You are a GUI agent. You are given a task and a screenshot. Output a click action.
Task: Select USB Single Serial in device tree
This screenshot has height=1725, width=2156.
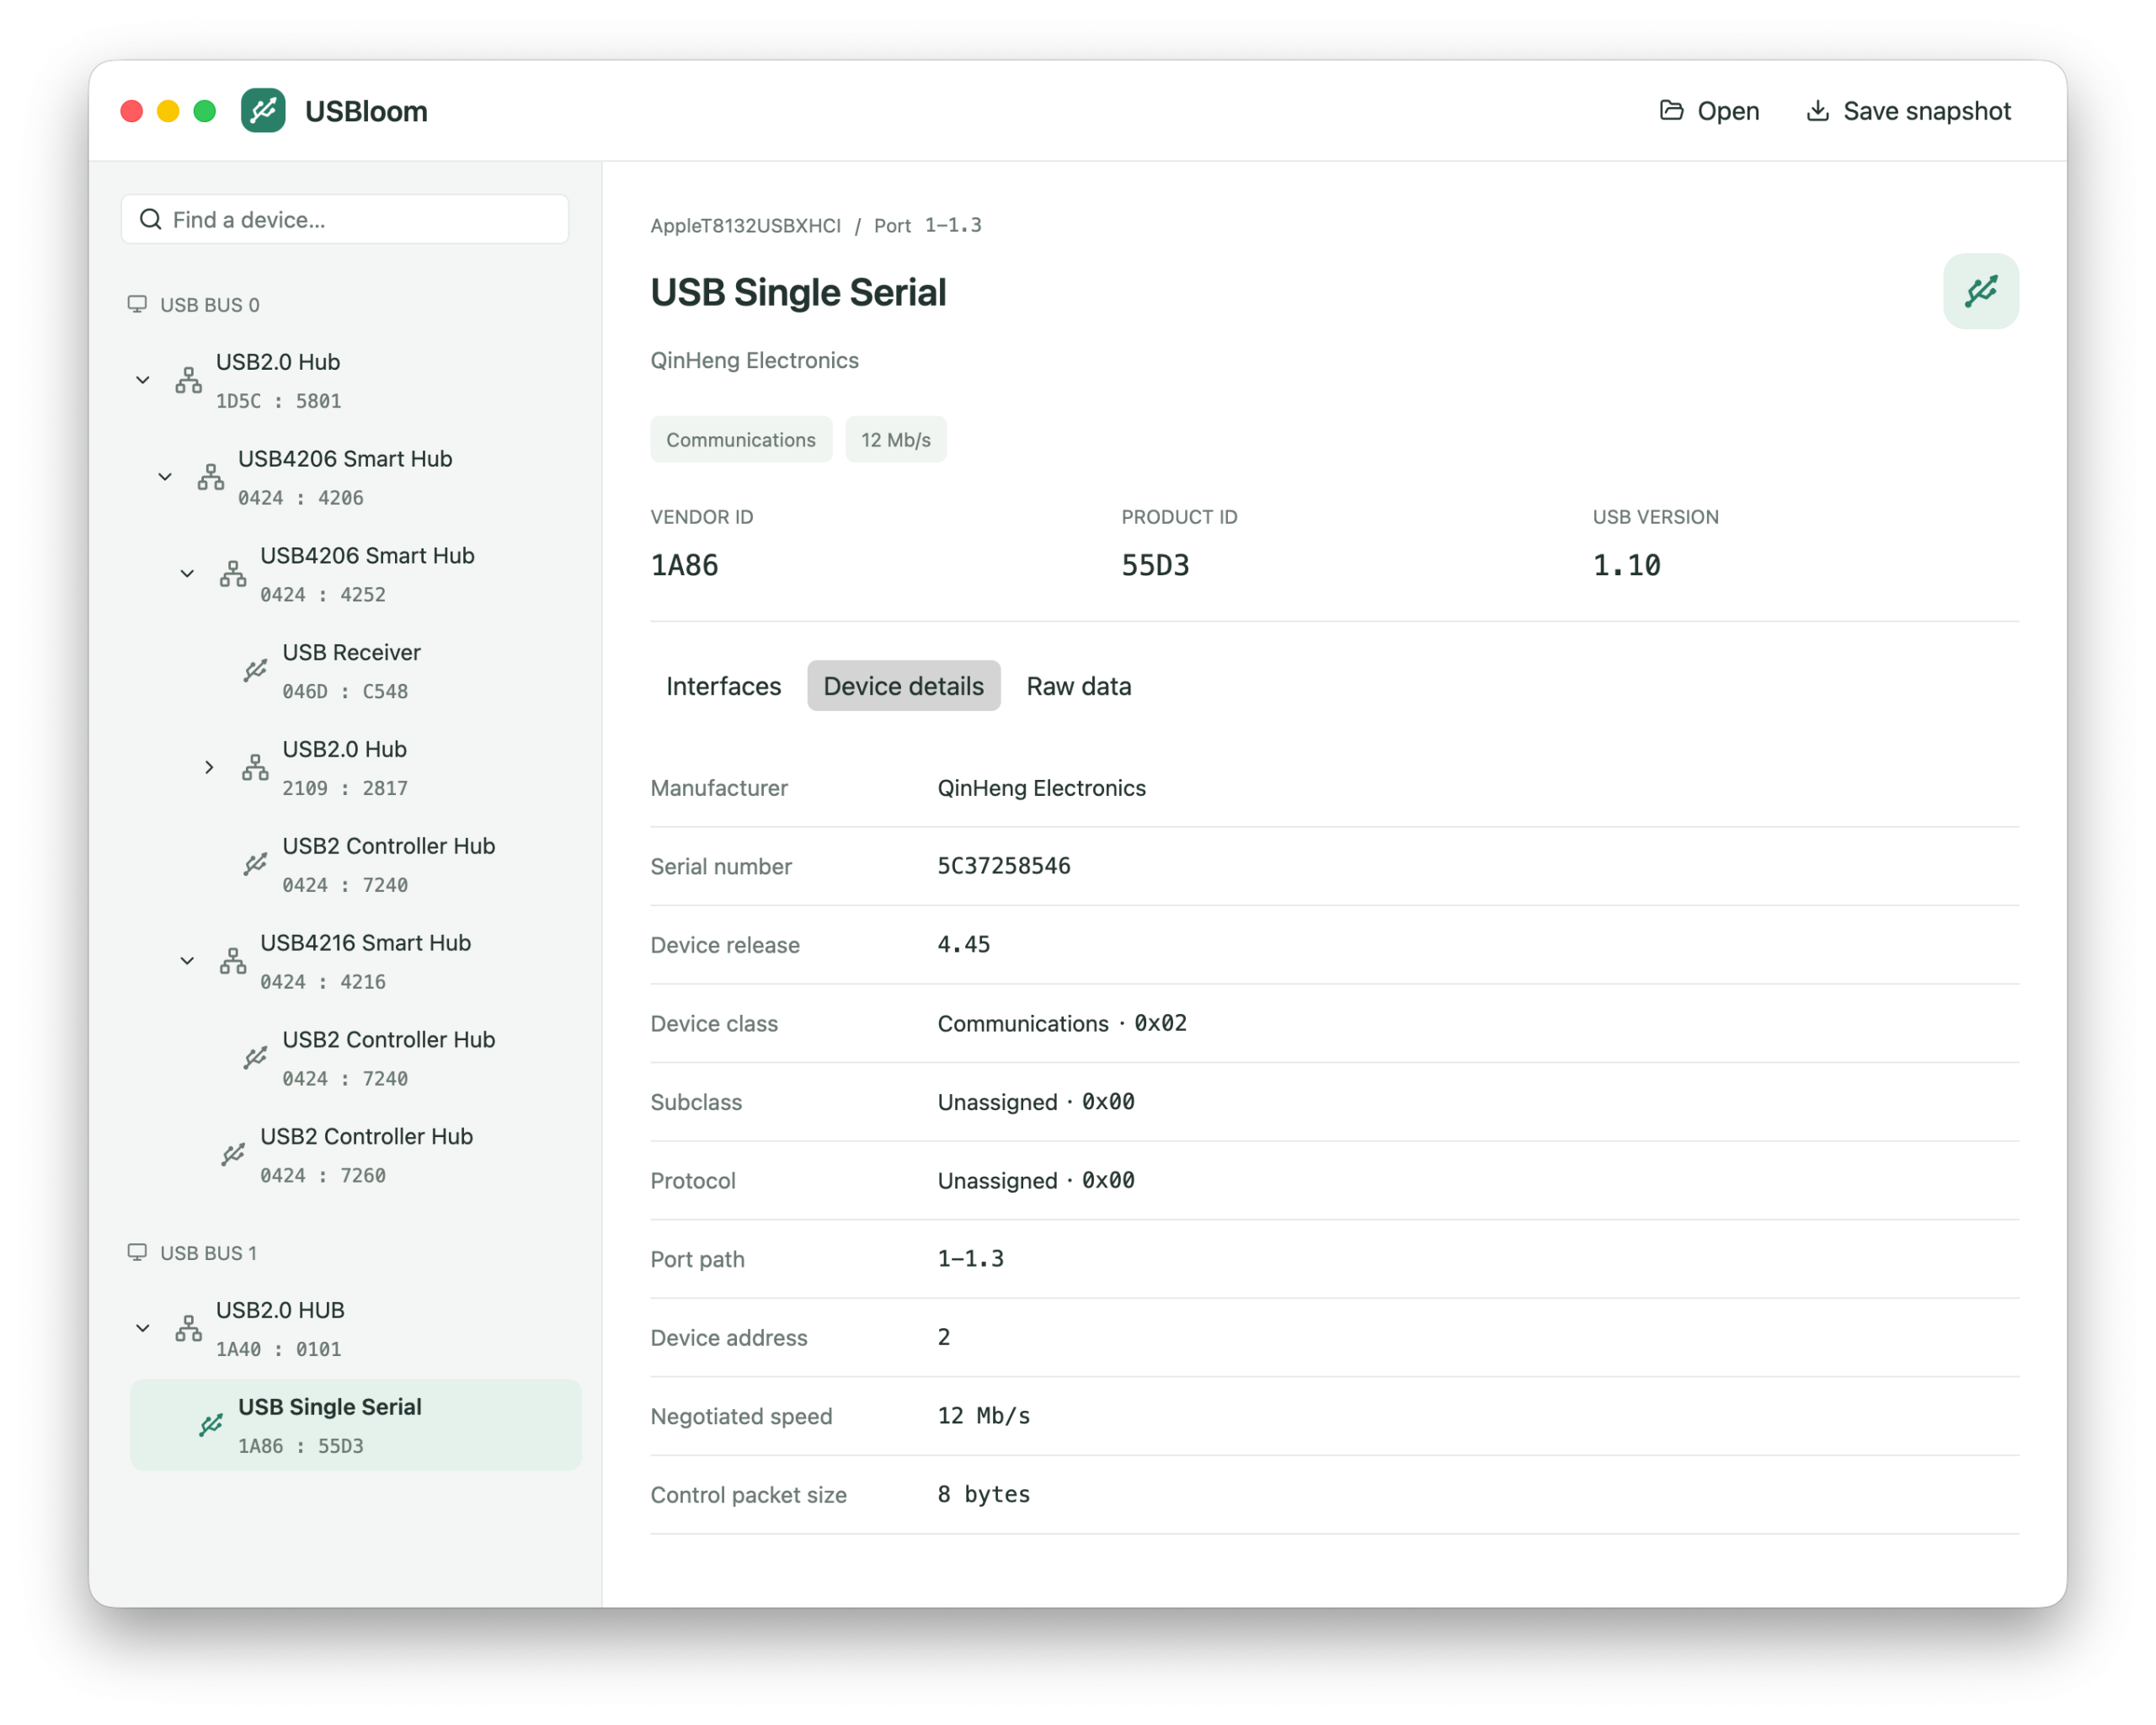355,1425
